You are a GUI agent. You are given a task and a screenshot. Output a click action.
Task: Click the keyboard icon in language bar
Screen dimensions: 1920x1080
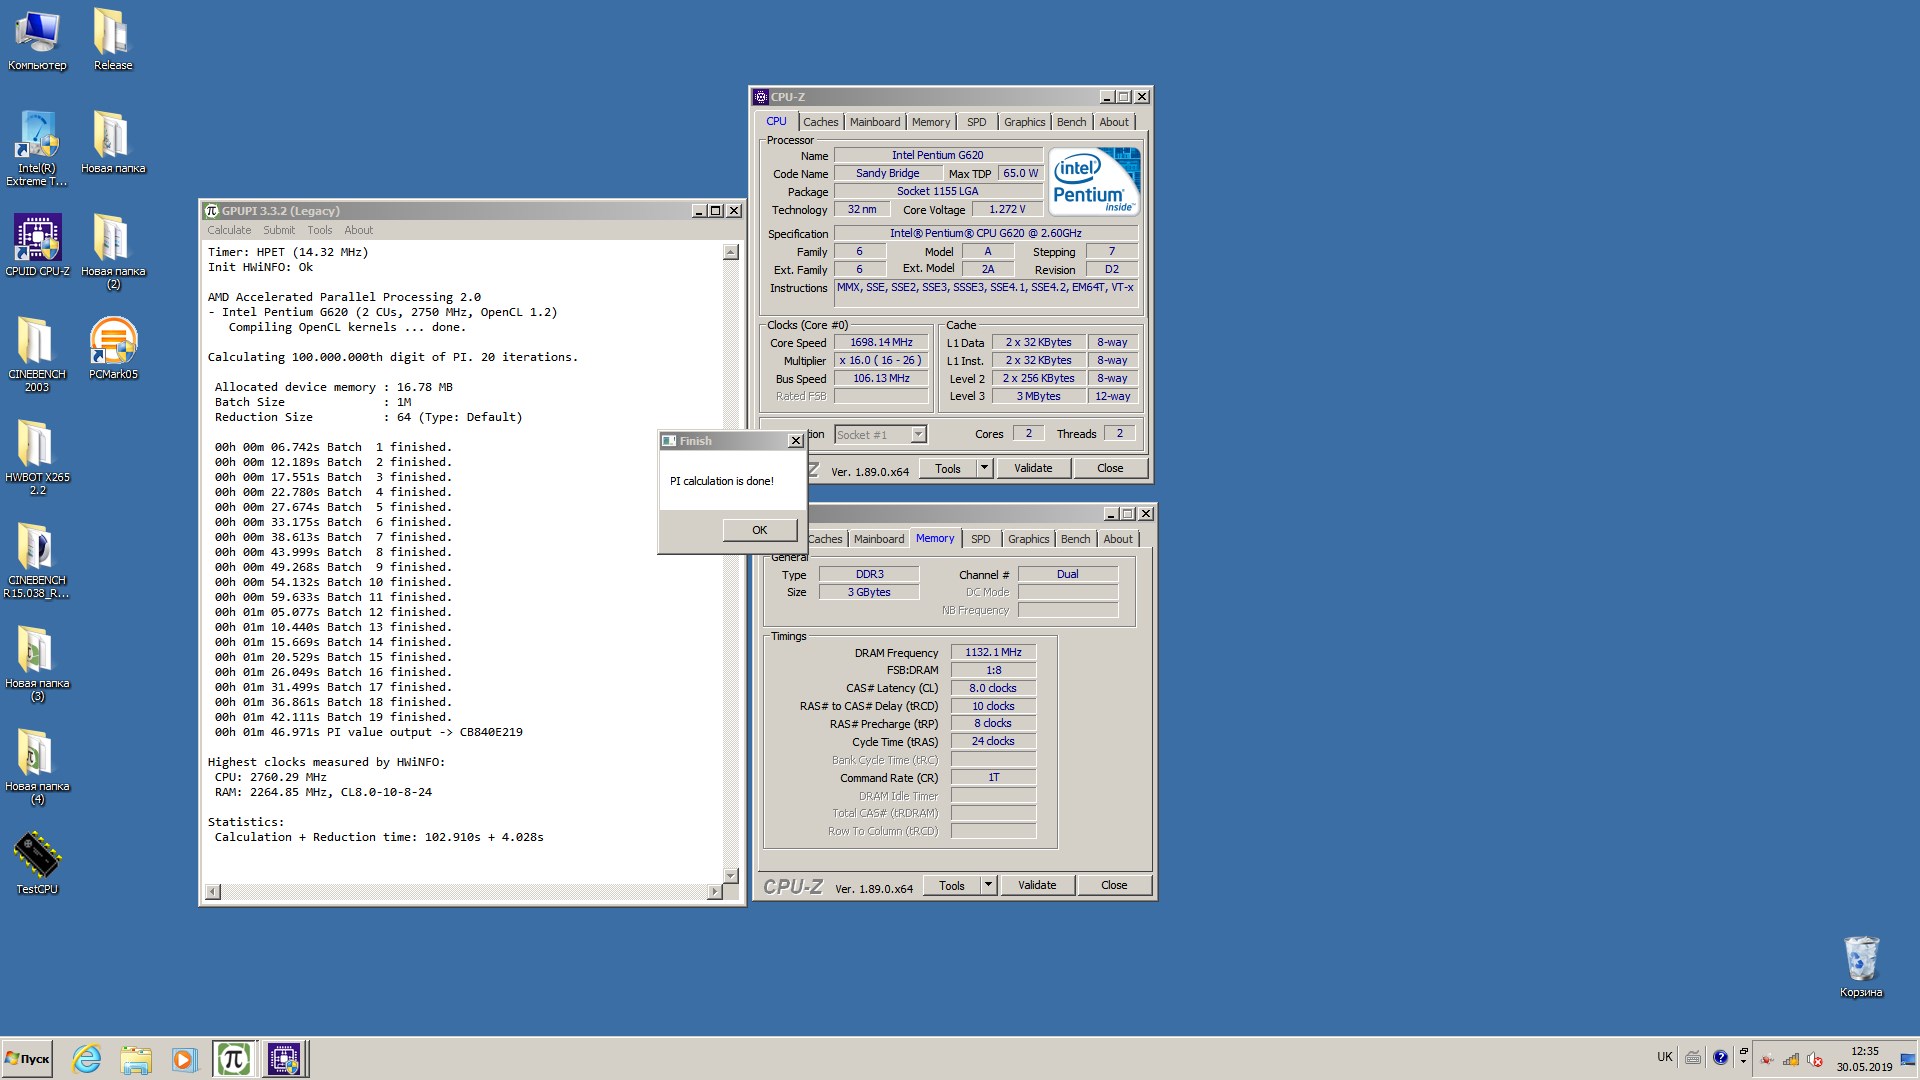click(1693, 1057)
